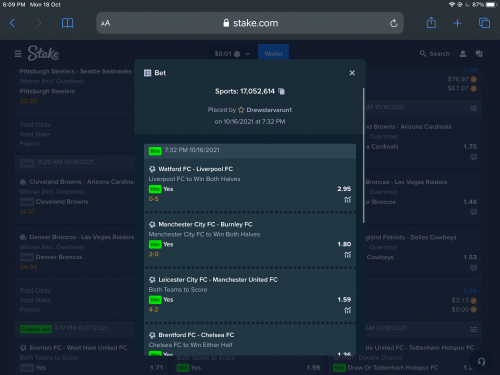This screenshot has height=375, width=500.
Task: Click the stake.com address bar
Action: pos(250,23)
